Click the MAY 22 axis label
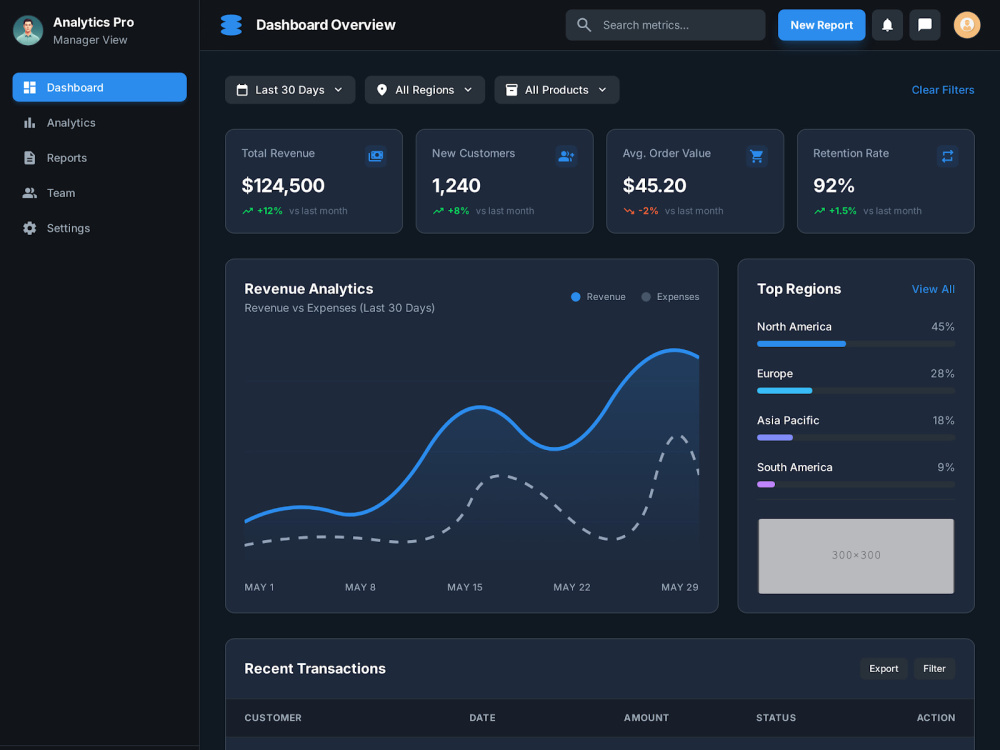Screen dimensions: 1000x750 pyautogui.click(x=572, y=587)
